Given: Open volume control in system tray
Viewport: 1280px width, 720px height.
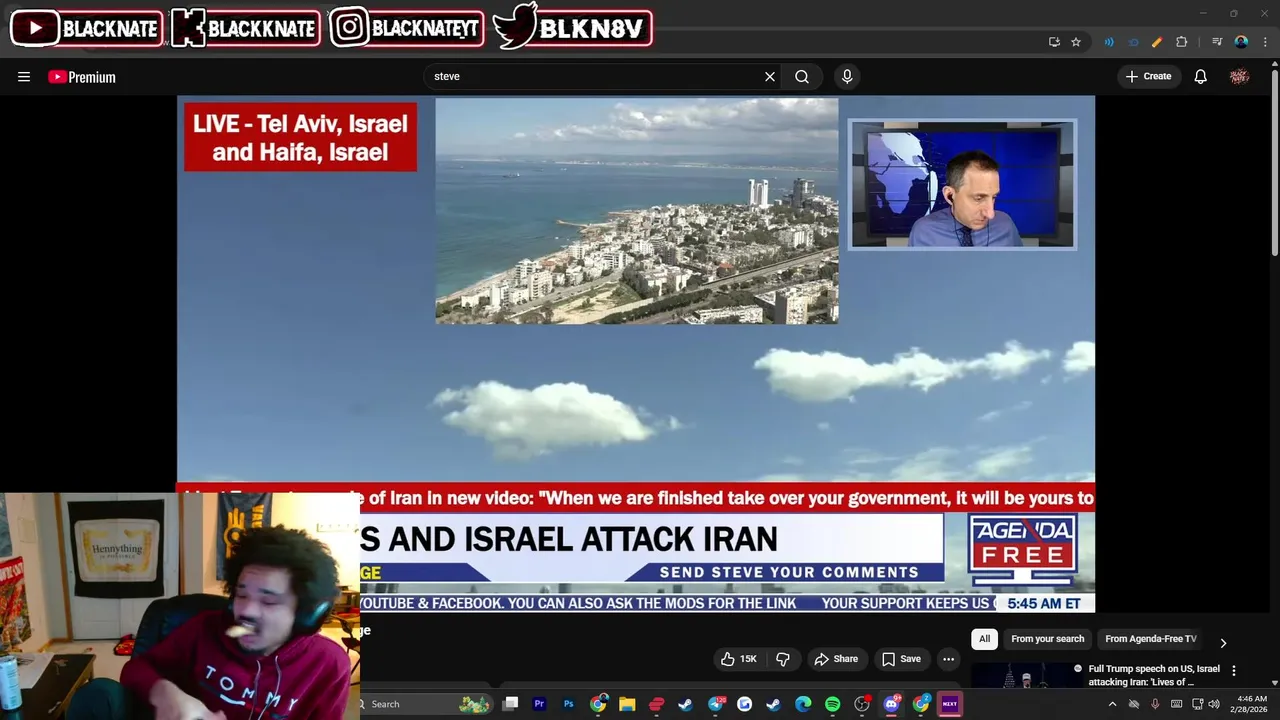Looking at the screenshot, I should (x=1215, y=704).
